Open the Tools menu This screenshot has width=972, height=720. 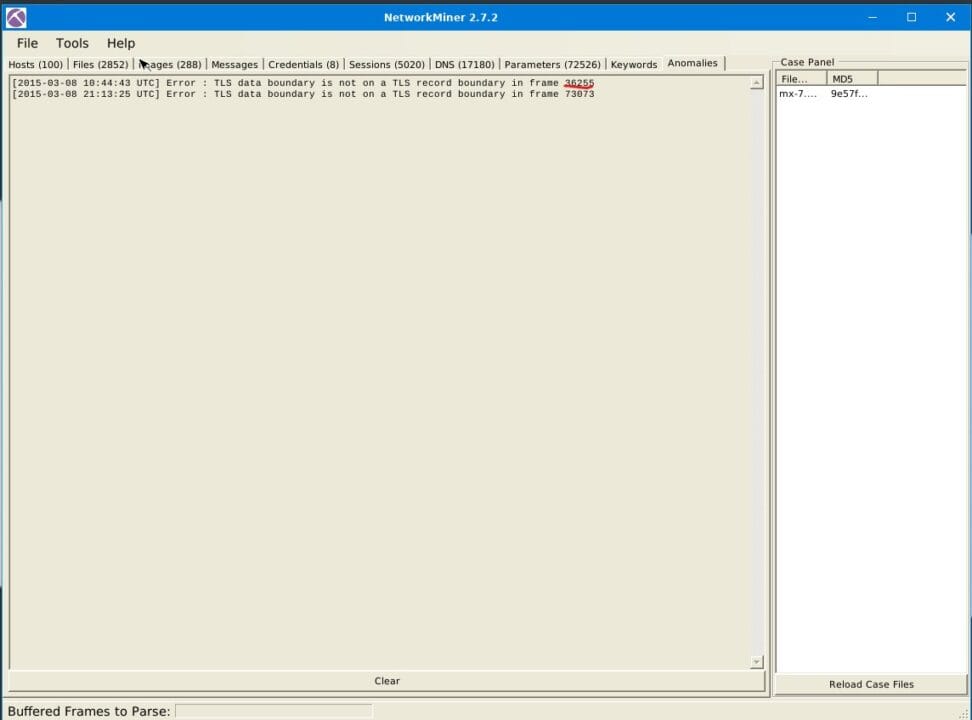71,43
